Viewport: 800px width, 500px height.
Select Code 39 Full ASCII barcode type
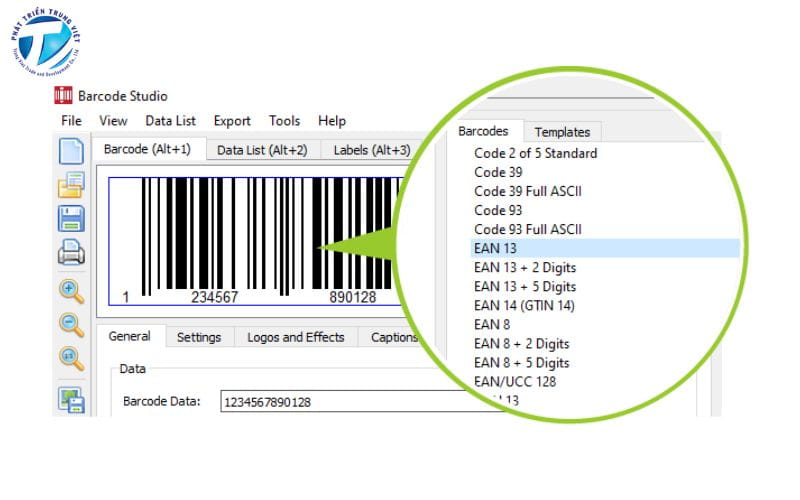pyautogui.click(x=528, y=191)
